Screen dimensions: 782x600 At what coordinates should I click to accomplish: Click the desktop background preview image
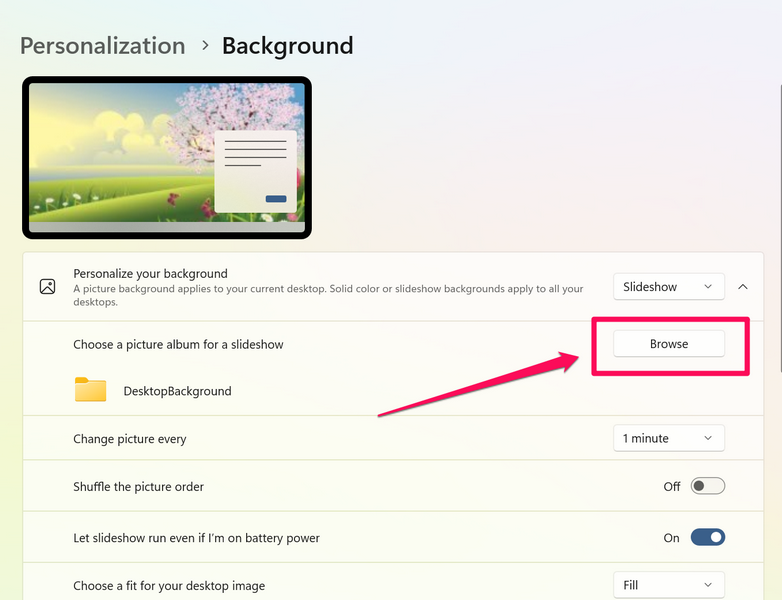167,158
